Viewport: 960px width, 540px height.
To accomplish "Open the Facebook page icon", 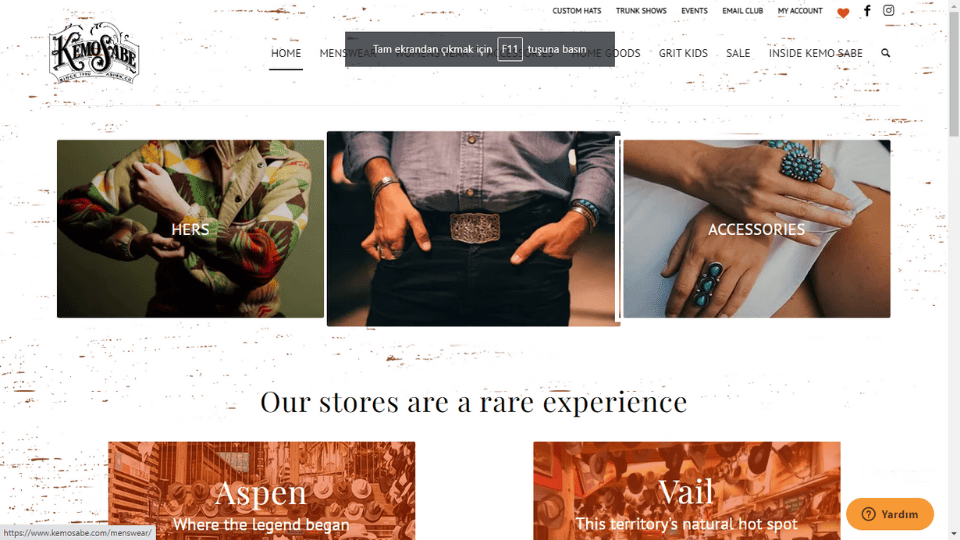I will click(867, 10).
